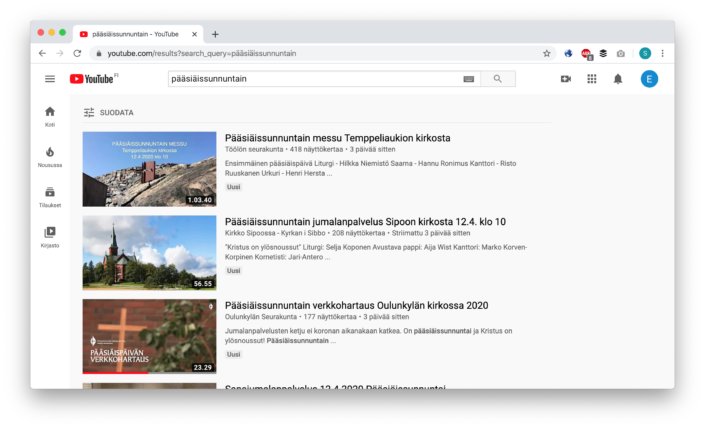Open title Pääsiäissunnuntain jumalanpalvelus Sipoon kirkosta
The width and height of the screenshot is (705, 429).
point(365,222)
